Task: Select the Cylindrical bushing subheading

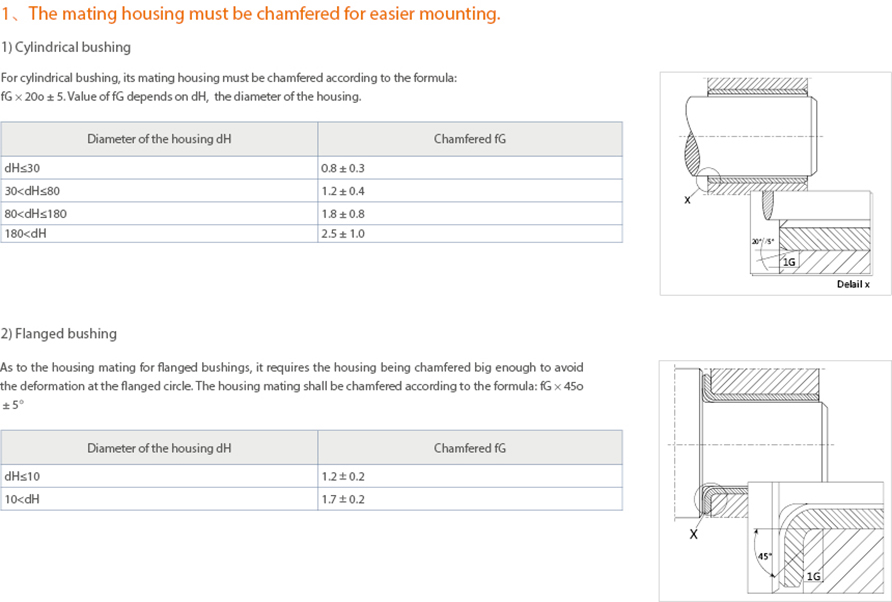Action: point(66,47)
